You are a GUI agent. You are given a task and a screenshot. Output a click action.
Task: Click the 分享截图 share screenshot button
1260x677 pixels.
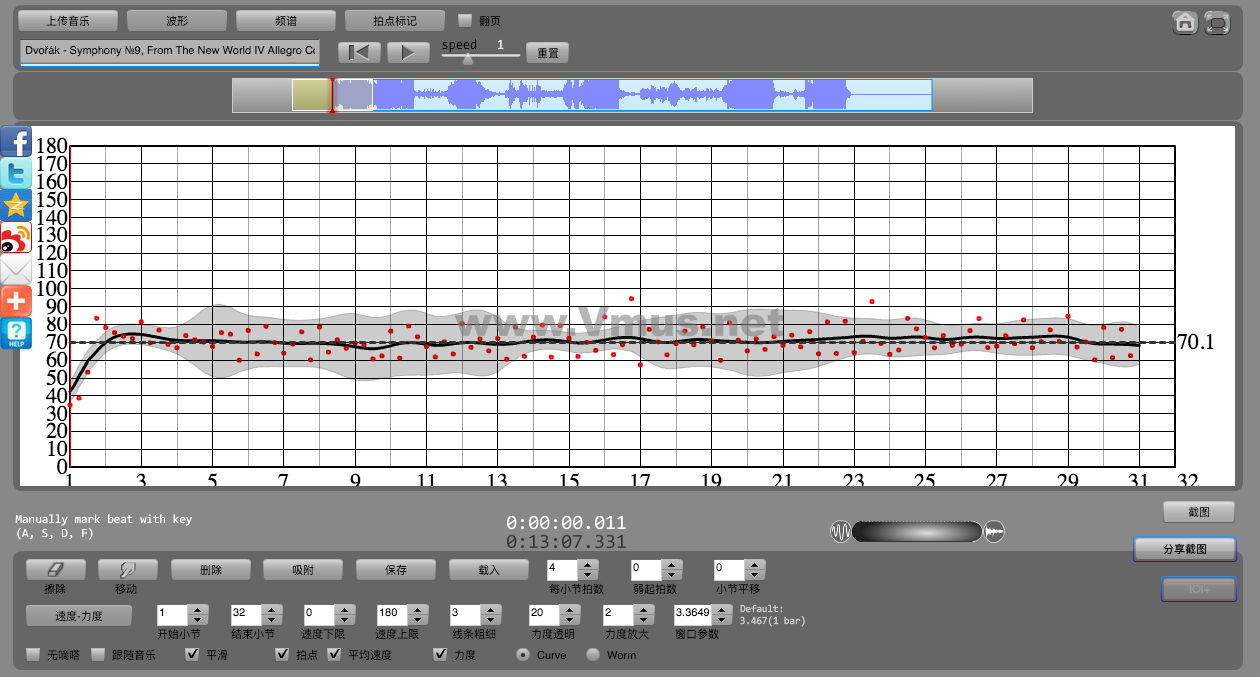(1184, 549)
